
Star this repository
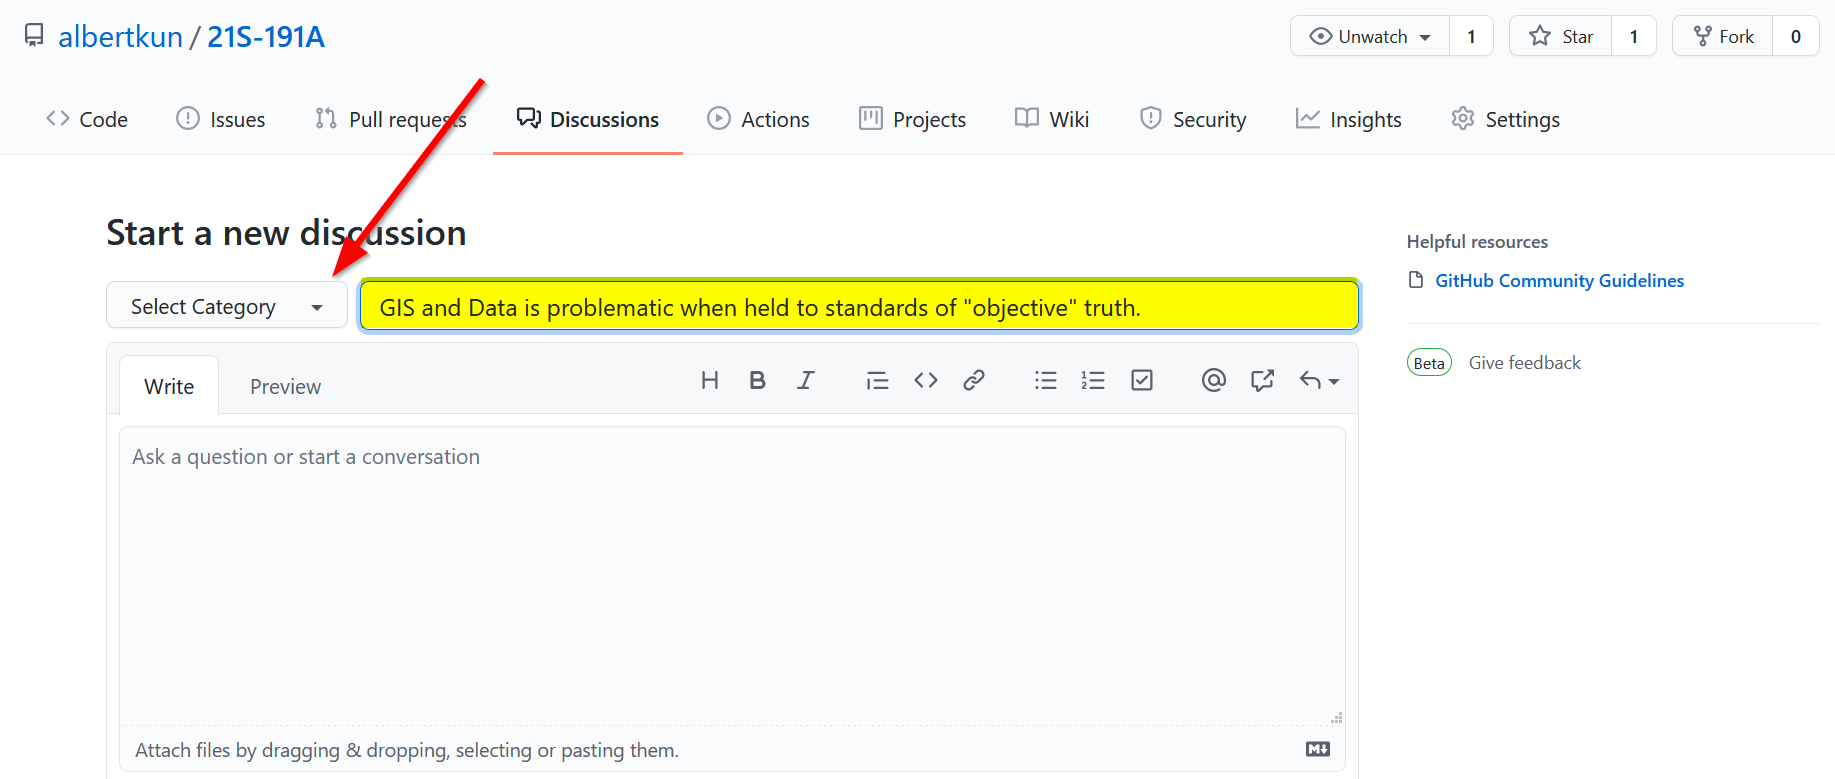tap(1561, 36)
